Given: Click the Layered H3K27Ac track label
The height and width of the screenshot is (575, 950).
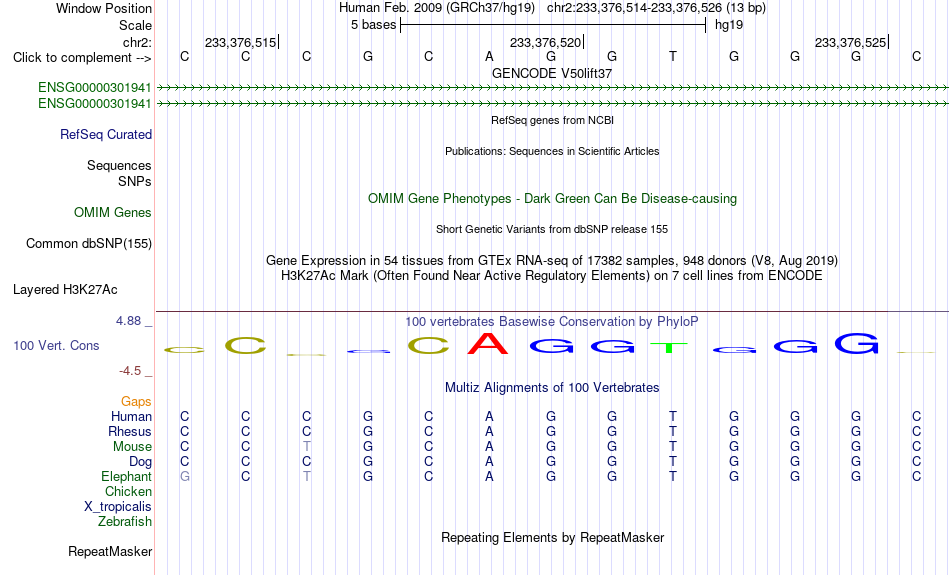Looking at the screenshot, I should [65, 290].
